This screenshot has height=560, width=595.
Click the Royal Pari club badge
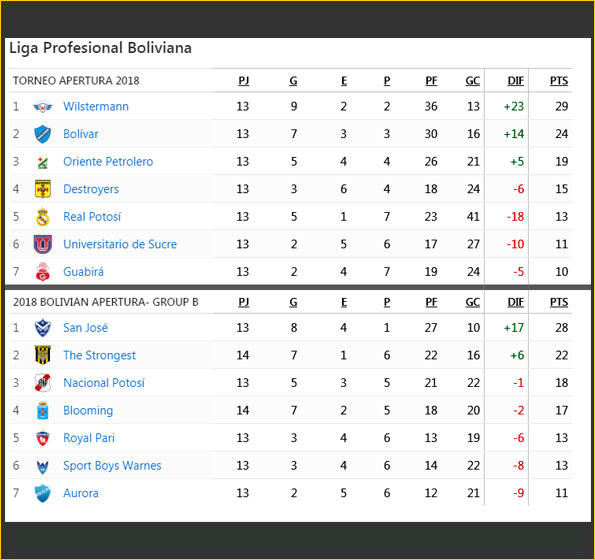[x=43, y=438]
